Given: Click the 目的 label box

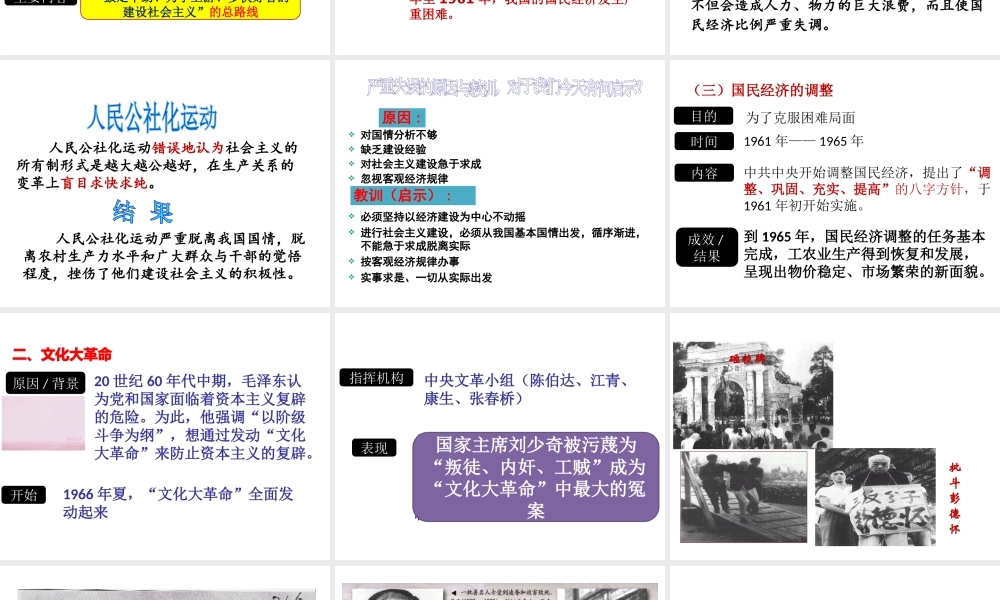Looking at the screenshot, I should click(x=703, y=116).
